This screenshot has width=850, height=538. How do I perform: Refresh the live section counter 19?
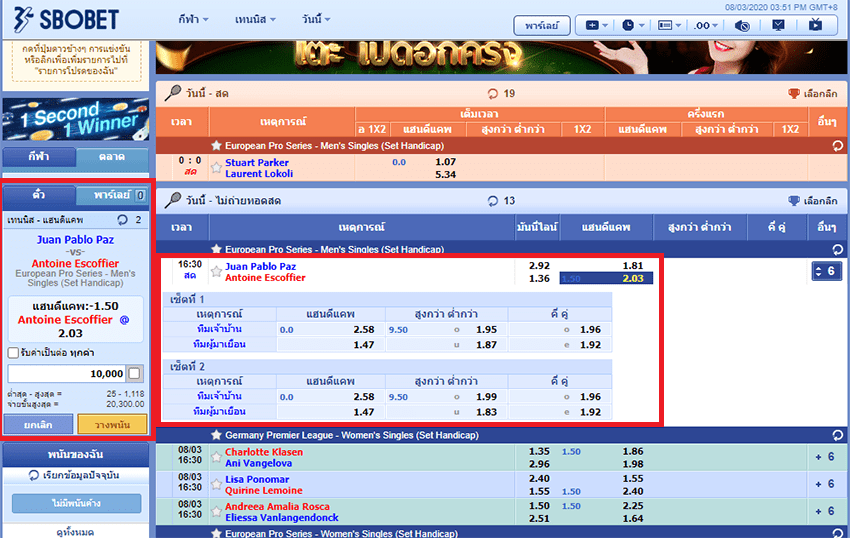tap(492, 94)
